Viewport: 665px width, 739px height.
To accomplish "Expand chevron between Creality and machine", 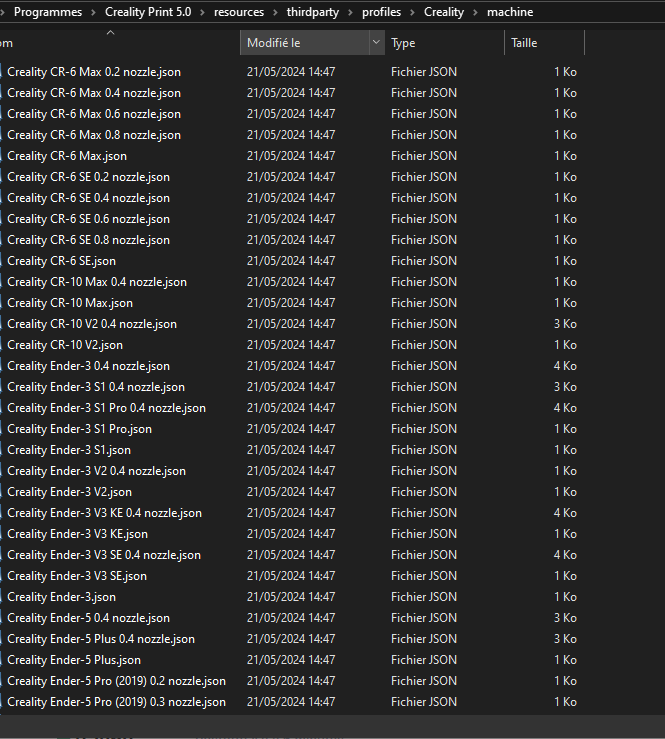I will [476, 12].
